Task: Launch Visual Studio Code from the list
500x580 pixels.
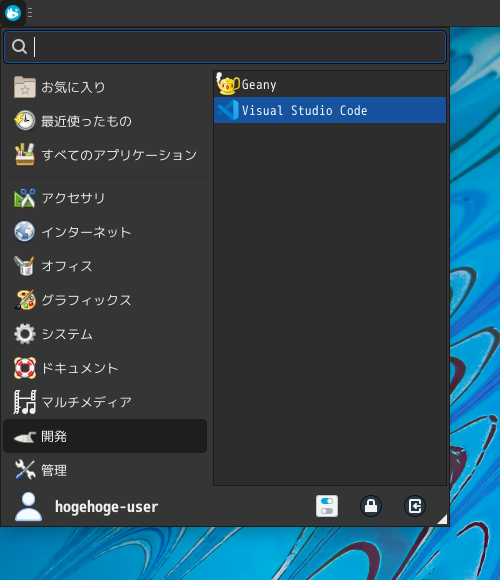Action: click(x=330, y=110)
